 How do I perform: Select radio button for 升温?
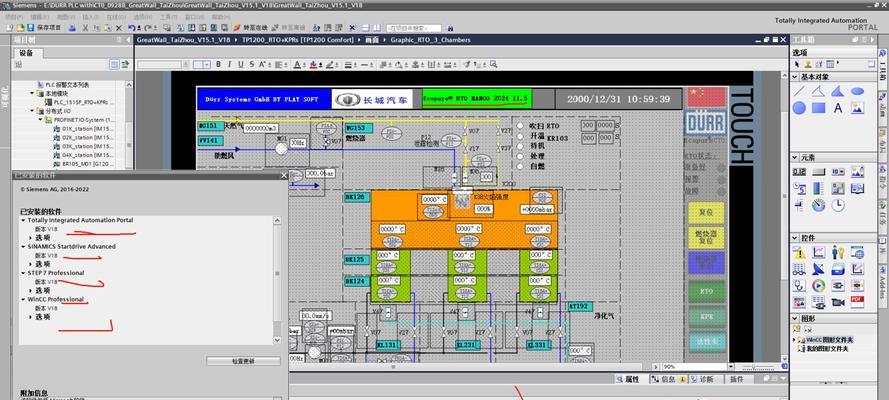(519, 136)
